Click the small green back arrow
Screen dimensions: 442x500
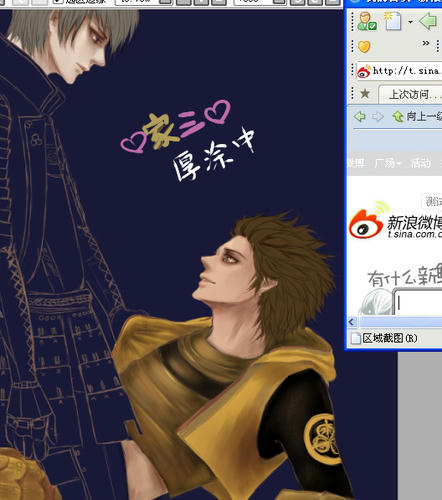360,116
